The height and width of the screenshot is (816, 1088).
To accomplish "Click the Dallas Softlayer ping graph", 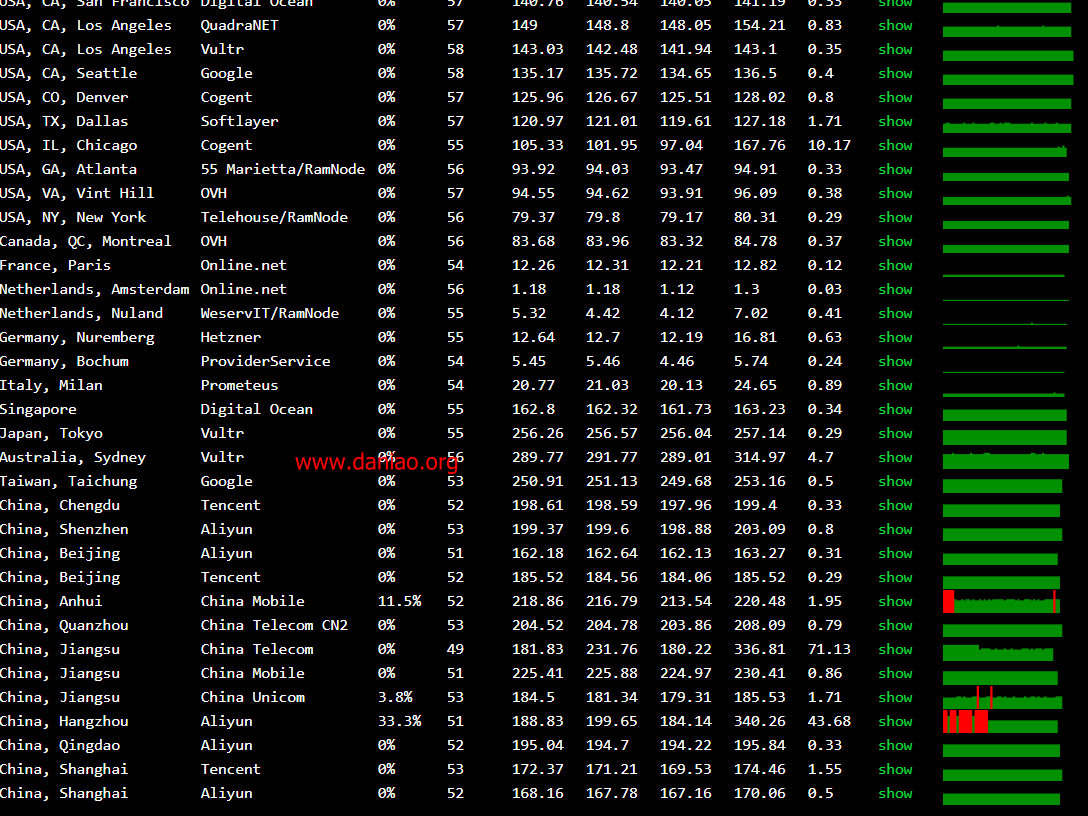I will point(1007,126).
